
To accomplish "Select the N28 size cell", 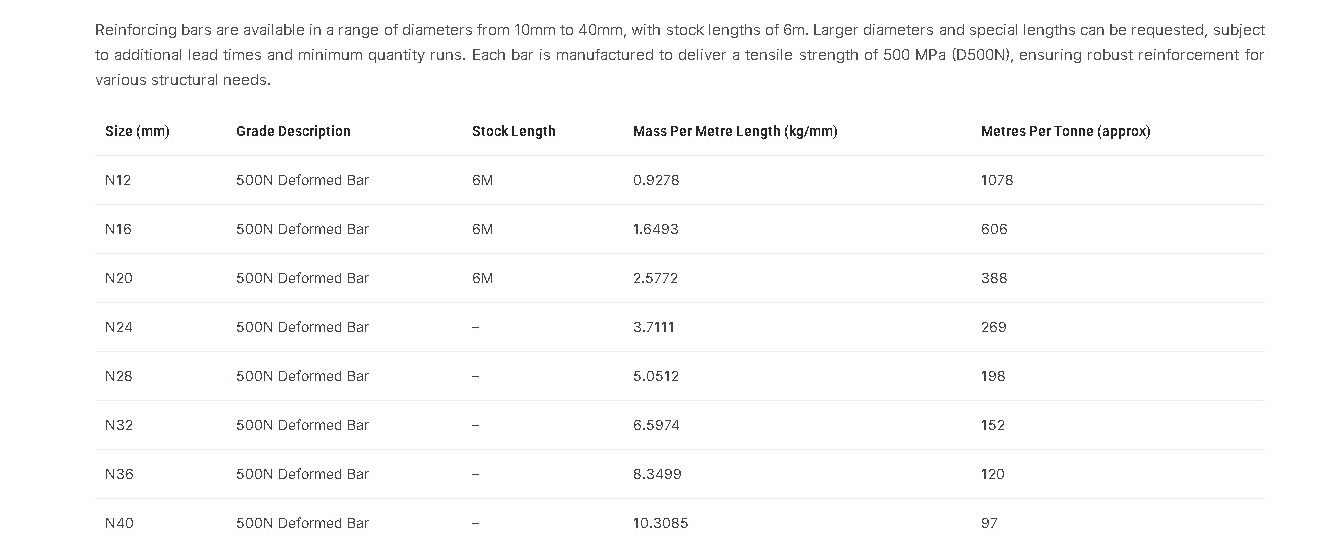I will [118, 376].
